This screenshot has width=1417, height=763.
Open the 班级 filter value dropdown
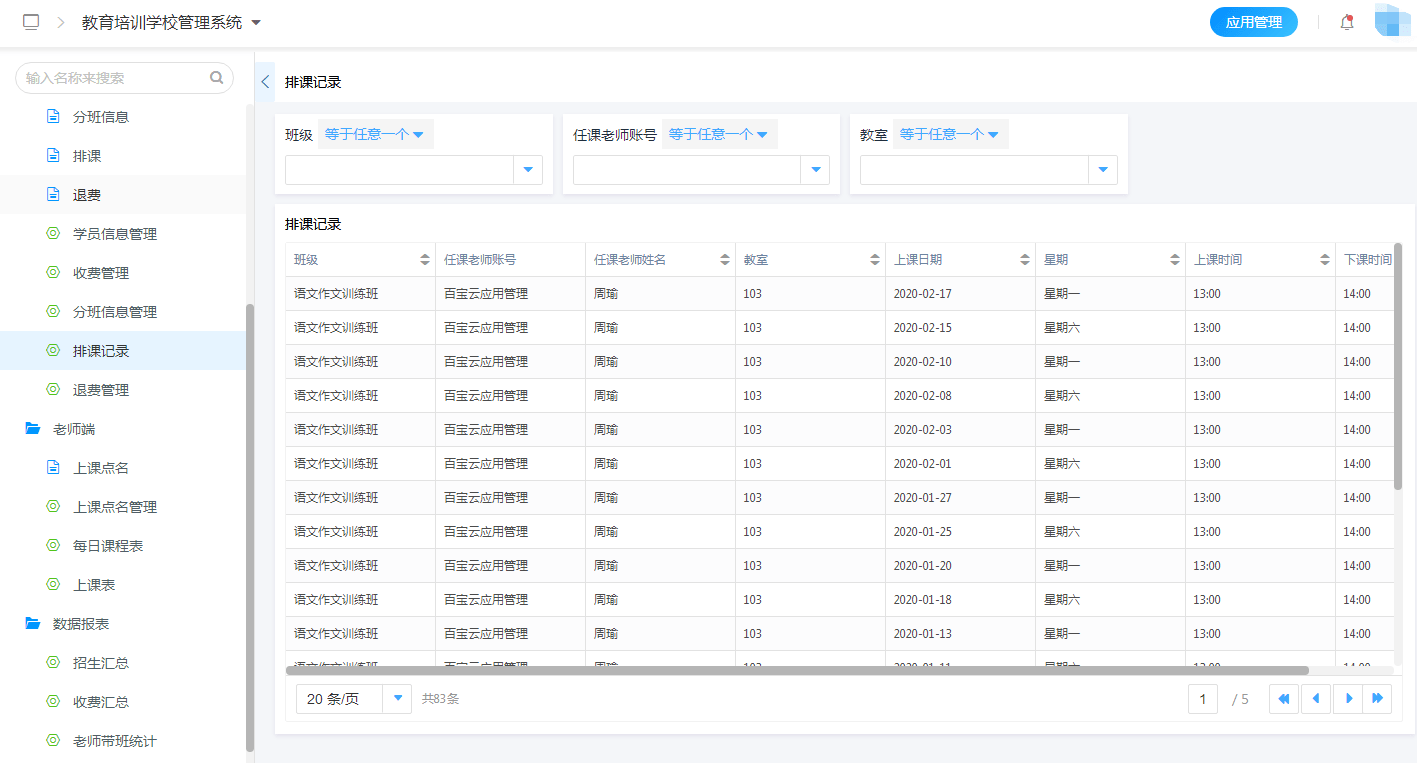527,170
